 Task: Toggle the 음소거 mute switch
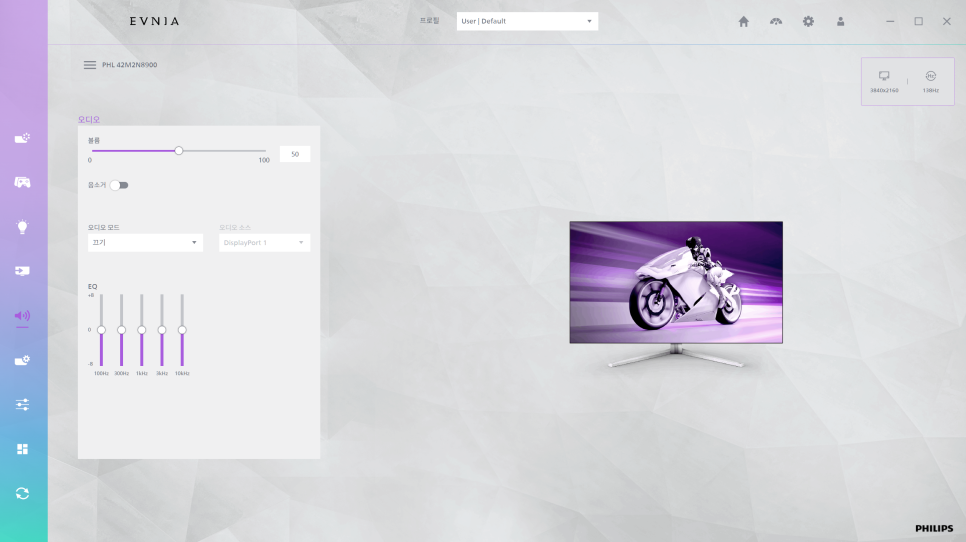[x=119, y=185]
